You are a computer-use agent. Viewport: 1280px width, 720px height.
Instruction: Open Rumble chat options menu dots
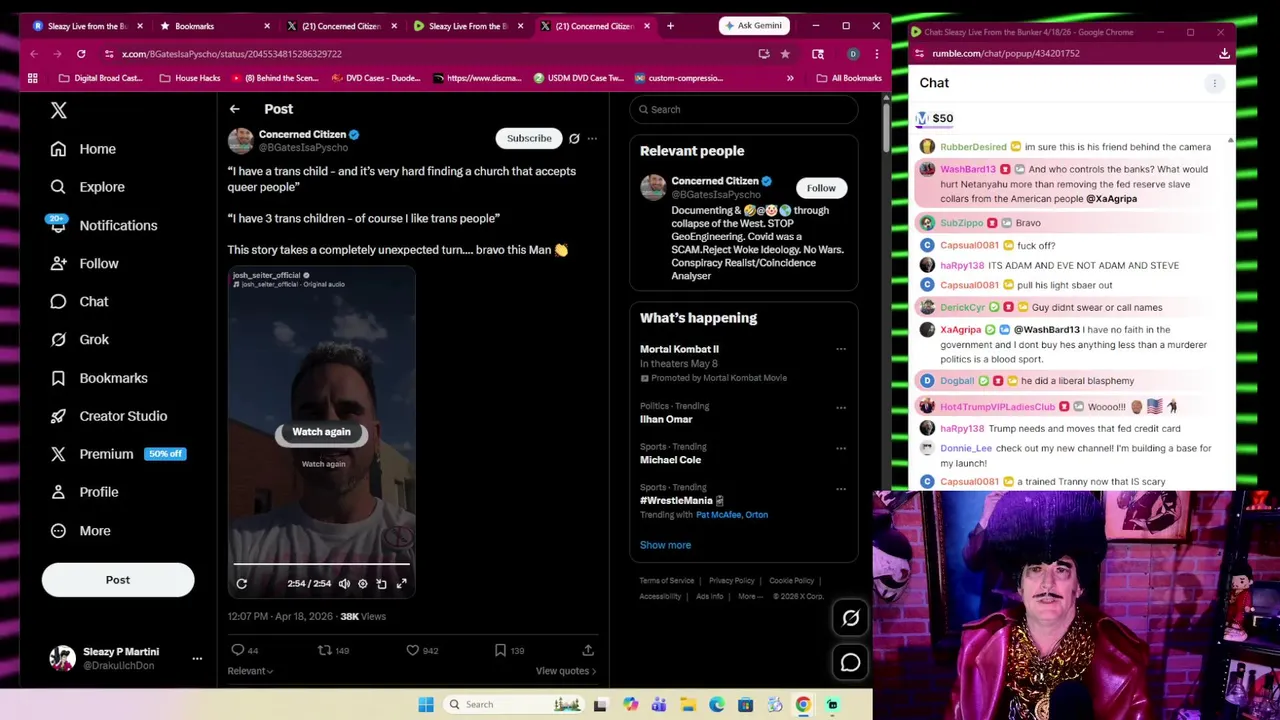click(x=1214, y=84)
